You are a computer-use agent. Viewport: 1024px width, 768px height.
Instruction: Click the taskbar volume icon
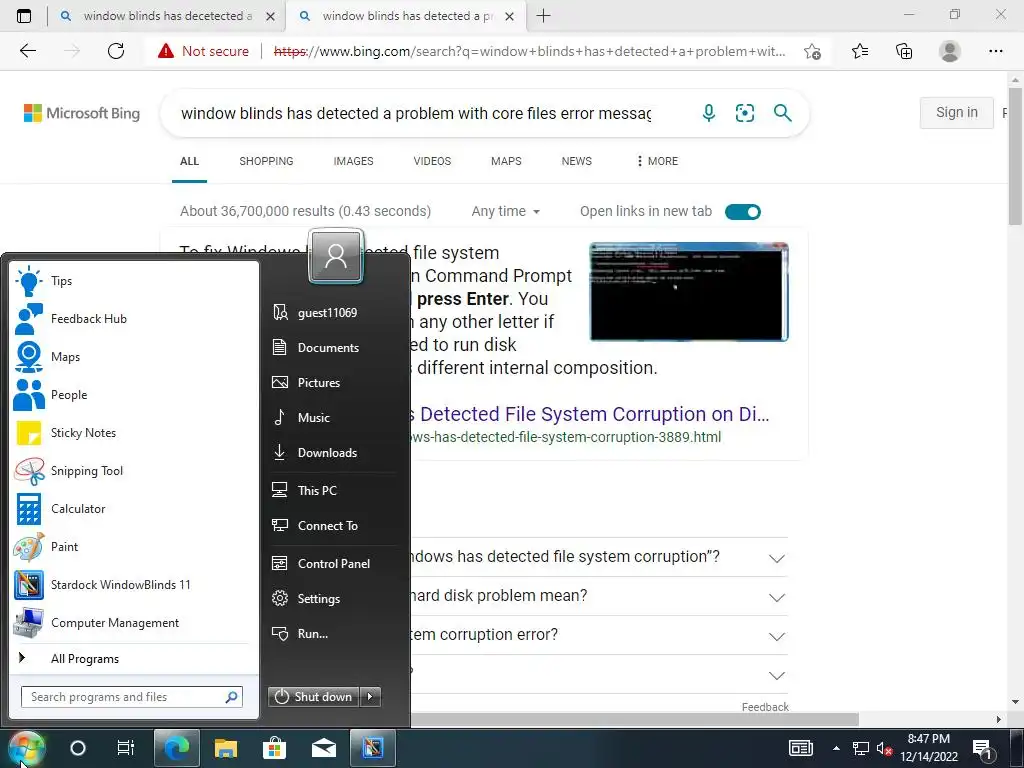click(885, 748)
